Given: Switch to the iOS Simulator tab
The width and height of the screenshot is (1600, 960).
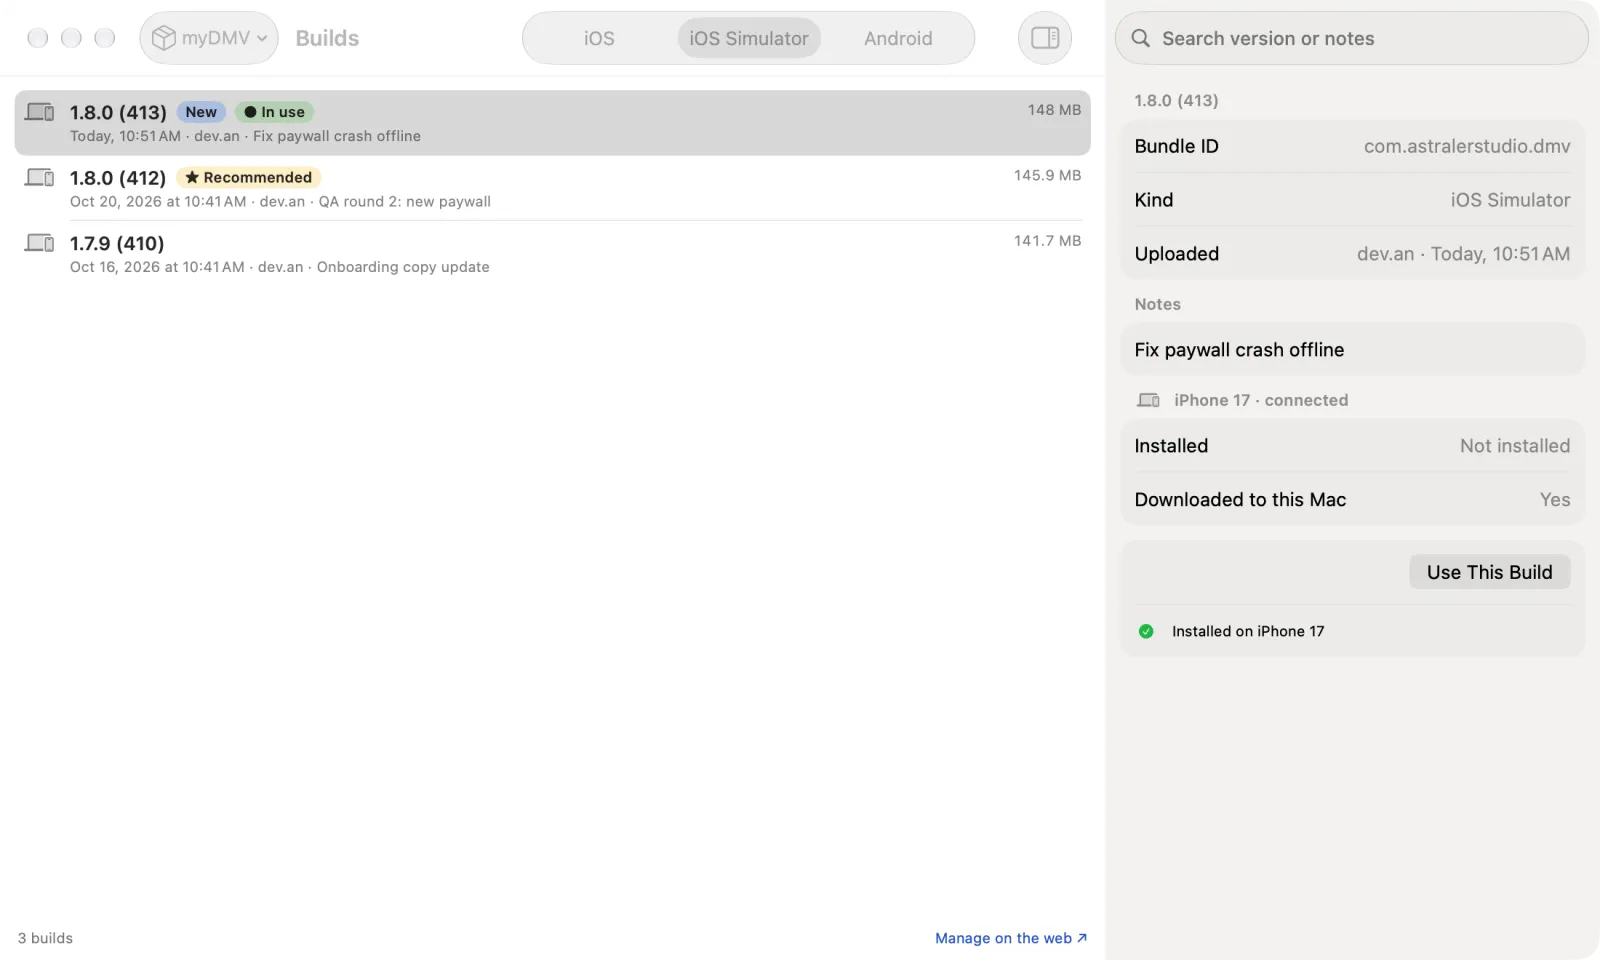Looking at the screenshot, I should pyautogui.click(x=749, y=38).
